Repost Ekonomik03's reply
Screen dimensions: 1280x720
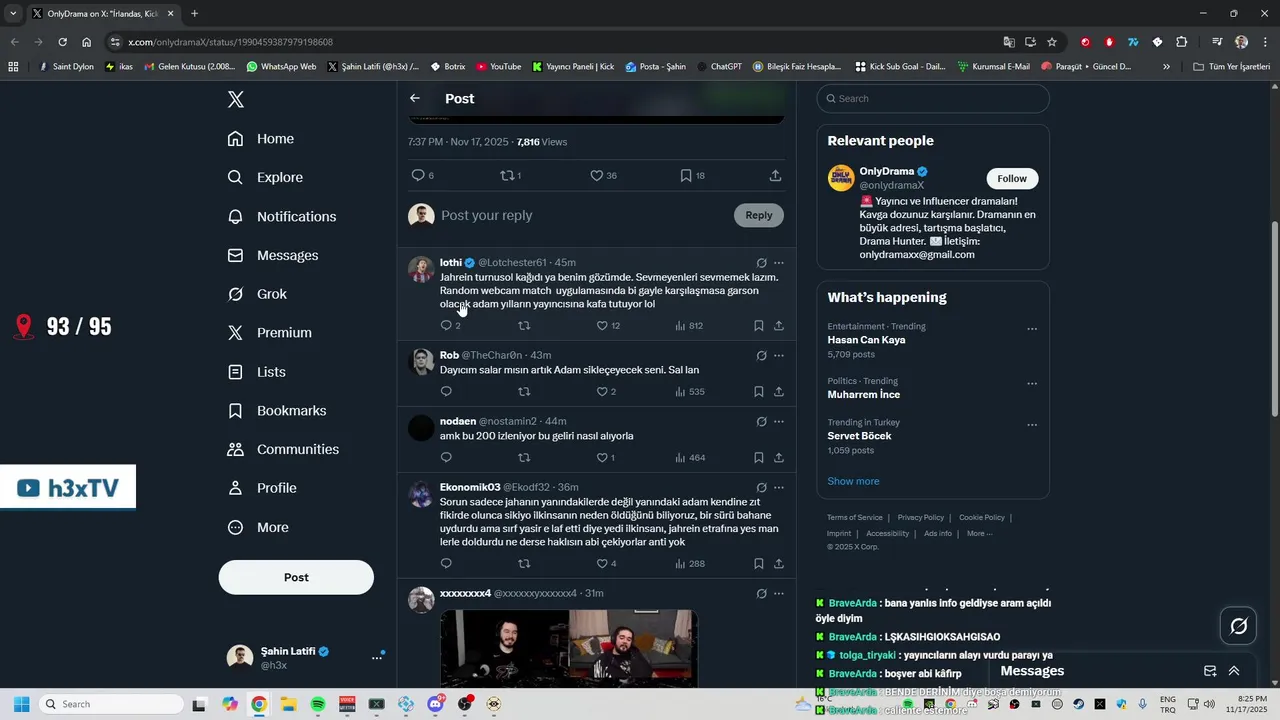pyautogui.click(x=524, y=564)
